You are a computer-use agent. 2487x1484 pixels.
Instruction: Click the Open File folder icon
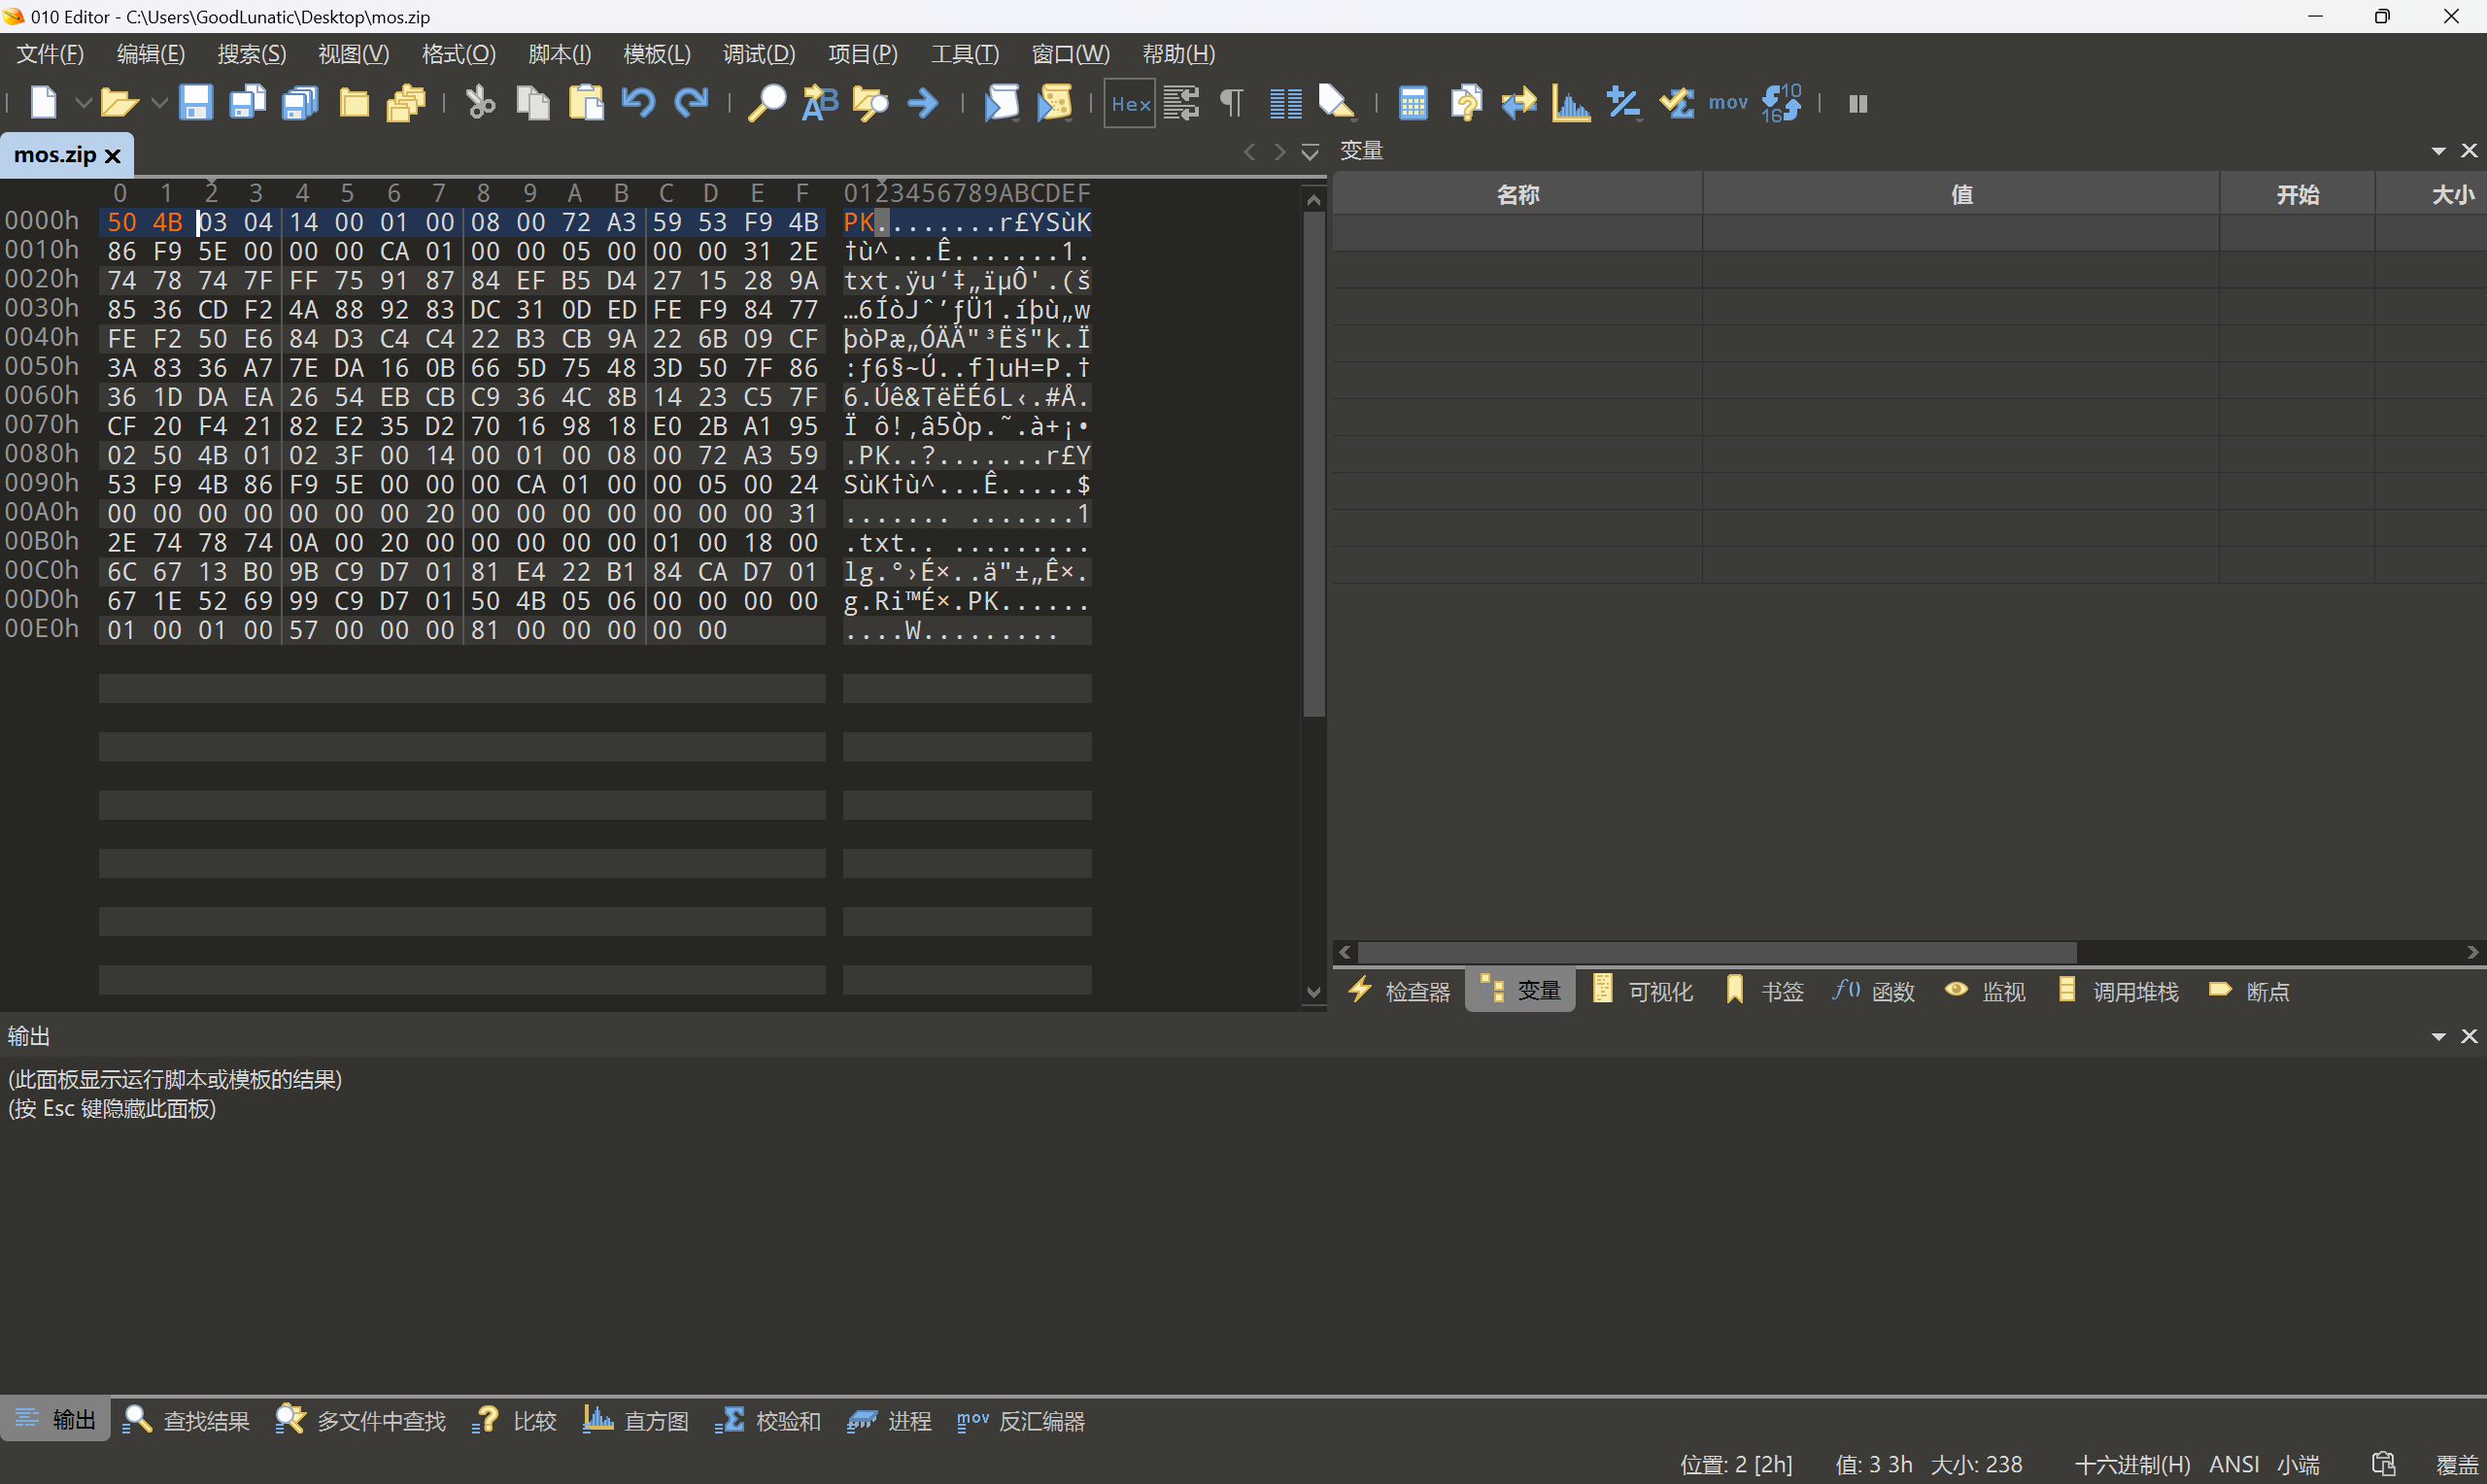119,103
